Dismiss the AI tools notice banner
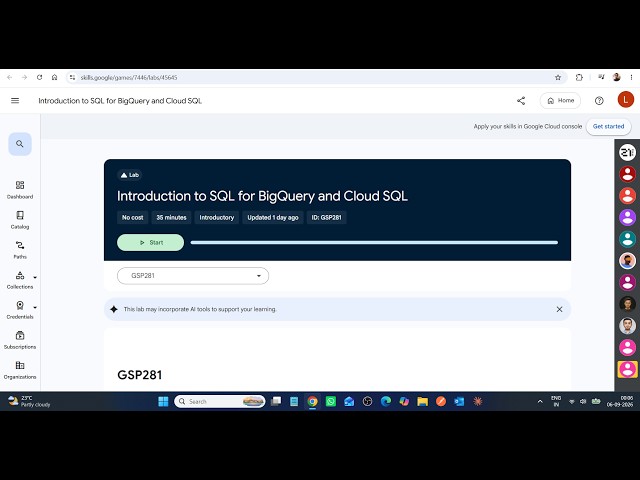Viewport: 640px width, 480px height. point(559,309)
